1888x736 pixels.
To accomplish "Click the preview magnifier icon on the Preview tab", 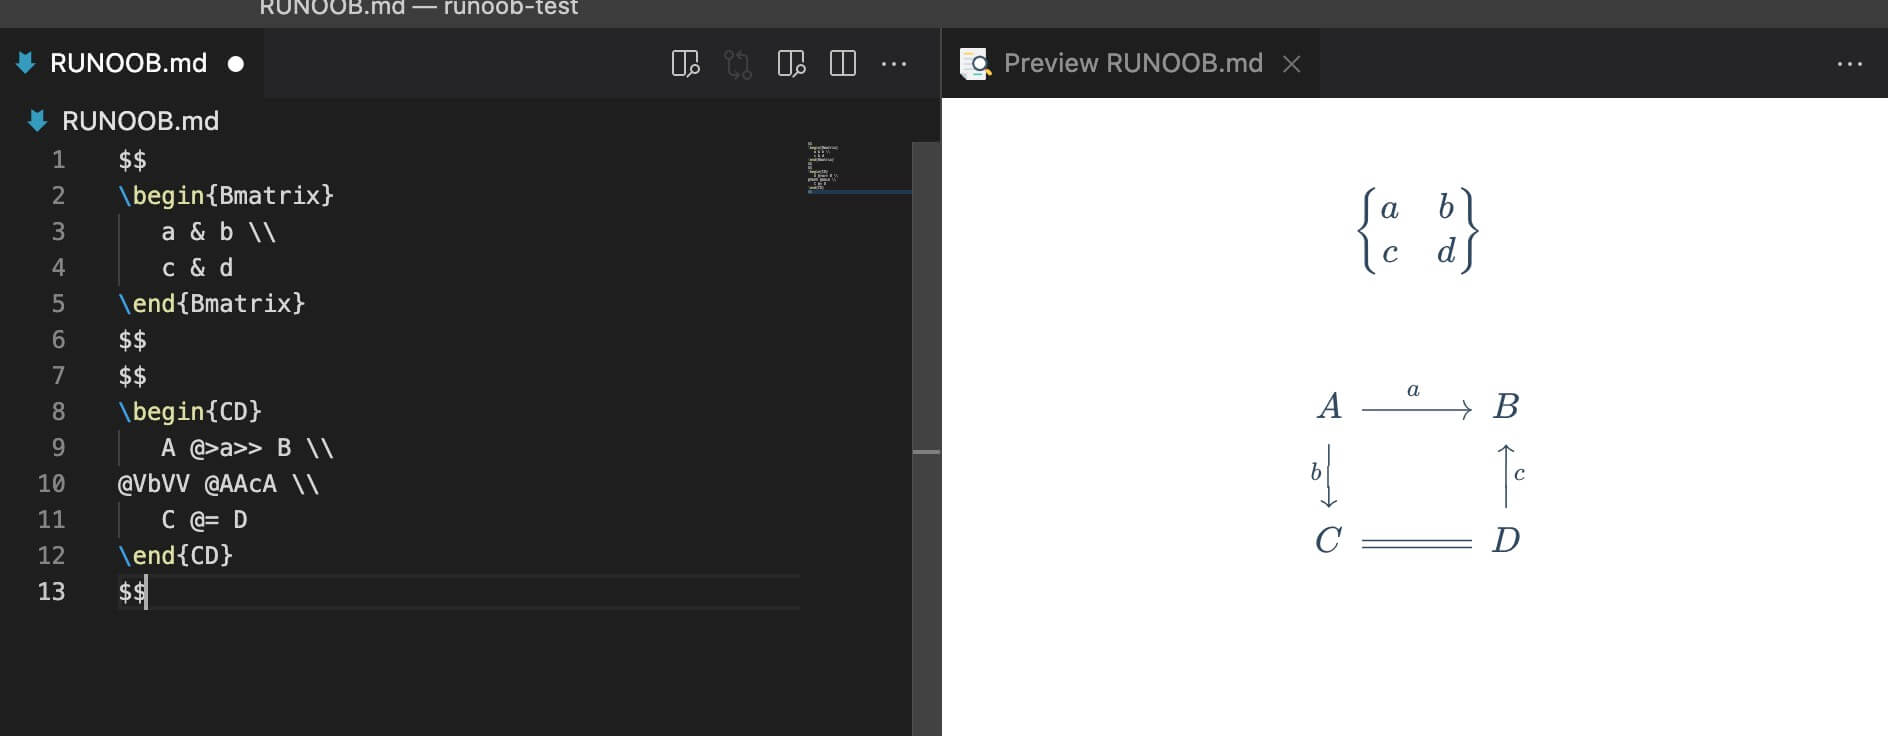I will (x=975, y=64).
